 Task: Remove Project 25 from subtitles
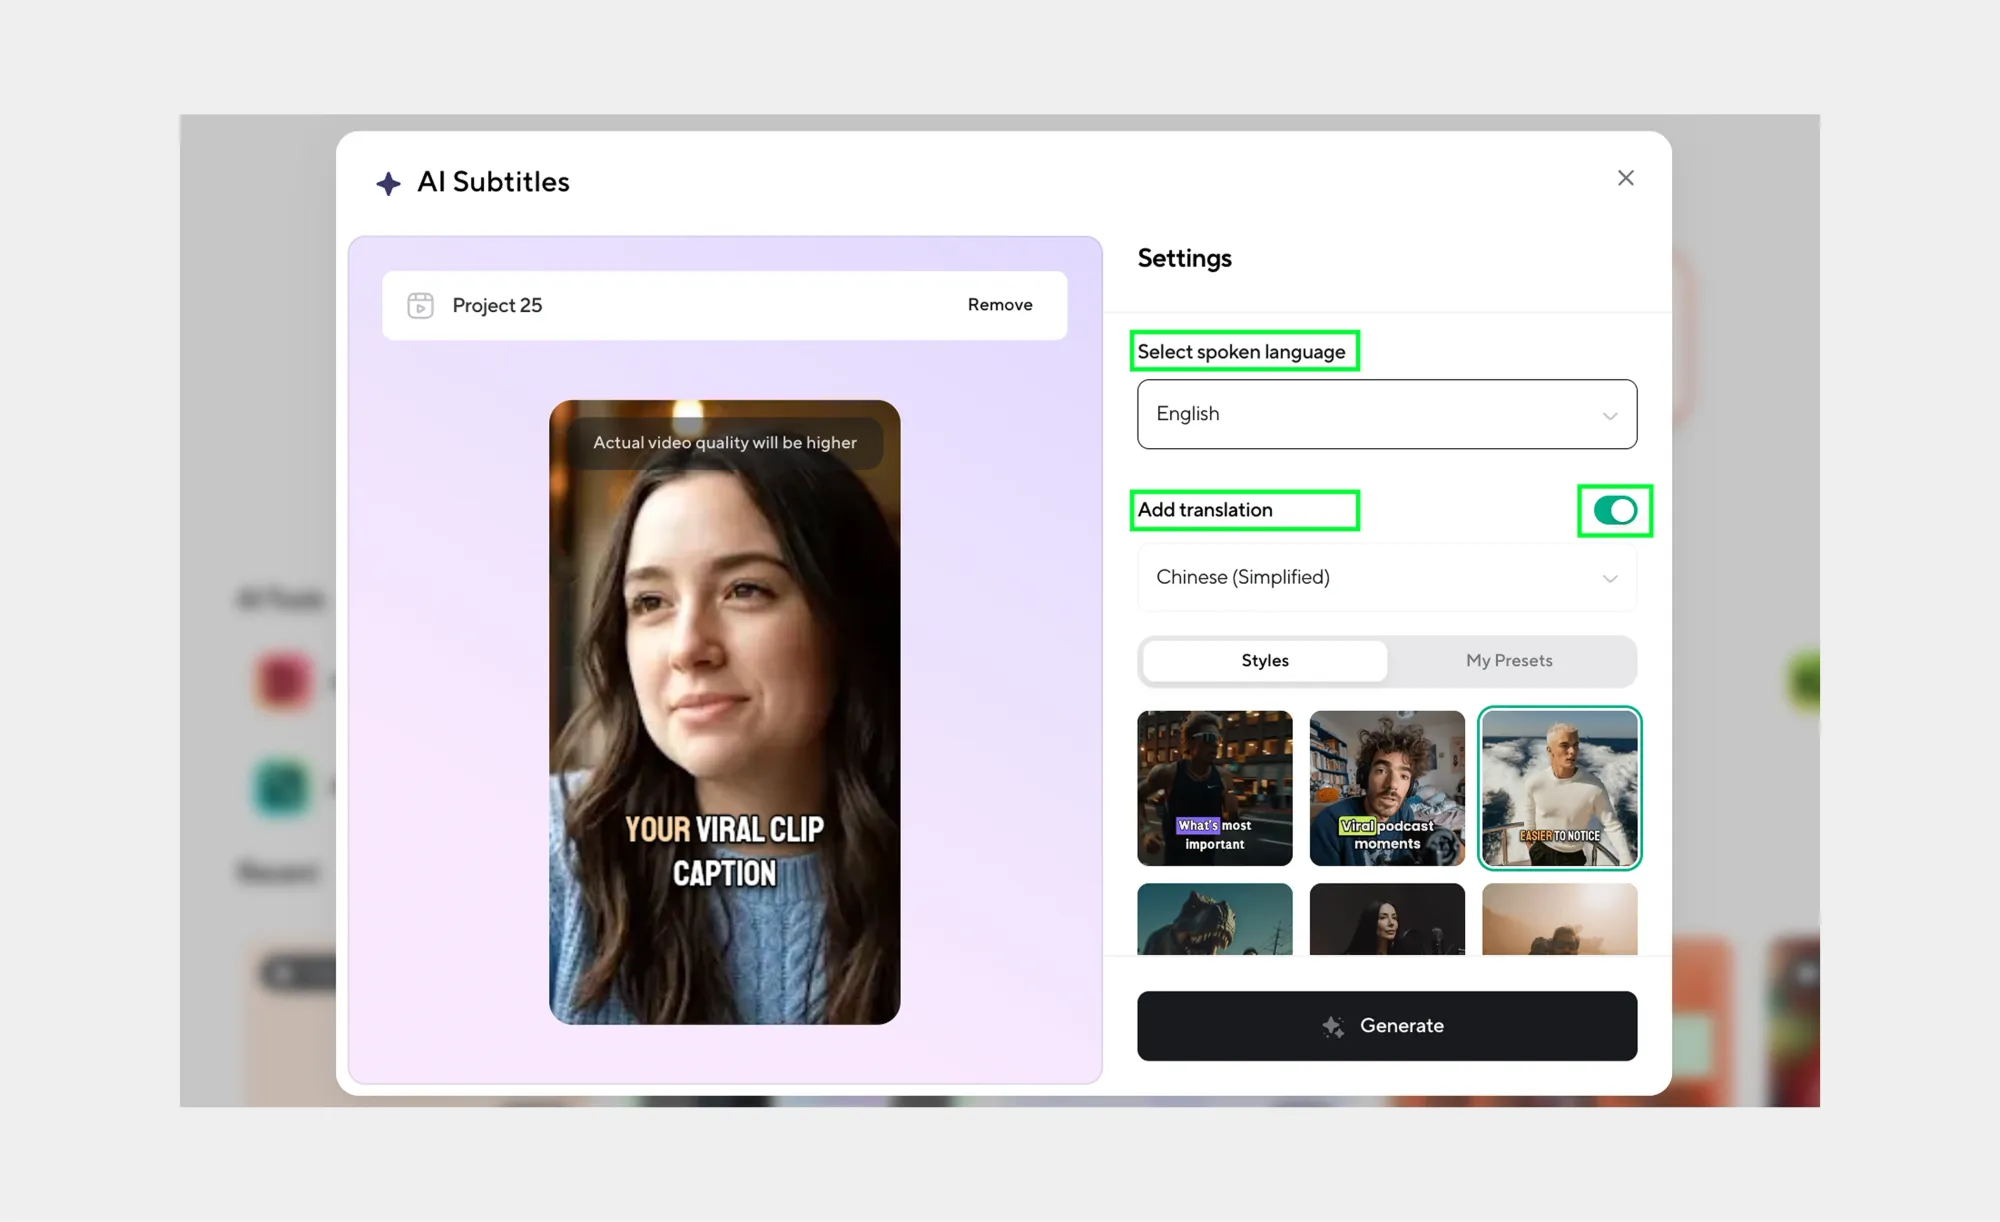click(999, 305)
